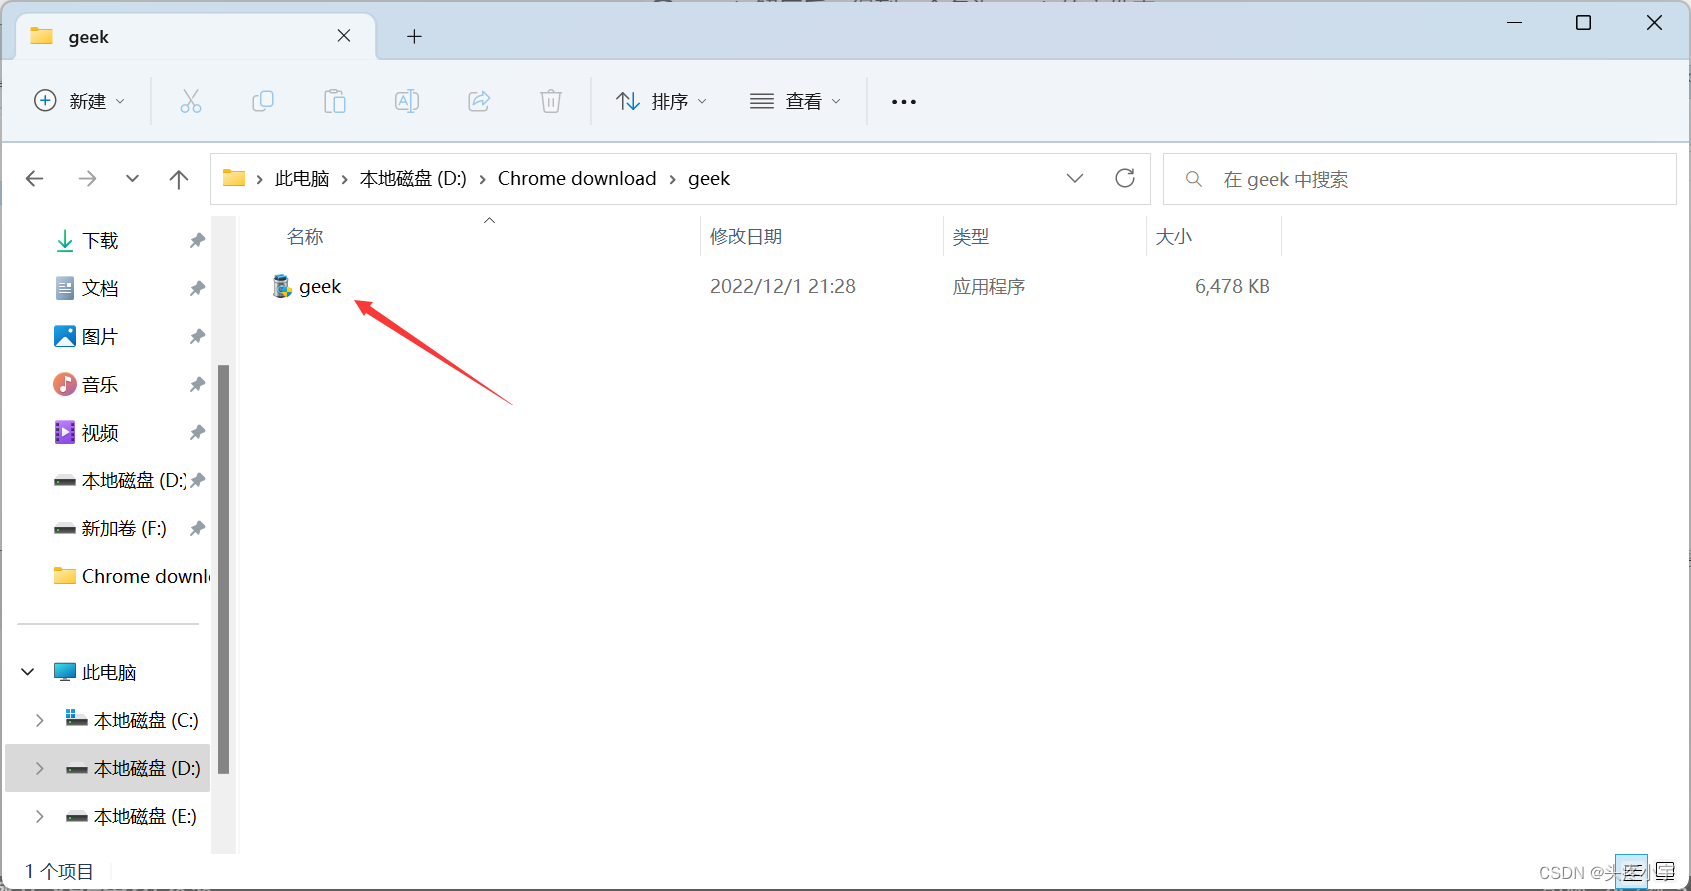Click the Cut scissors icon

tap(190, 101)
